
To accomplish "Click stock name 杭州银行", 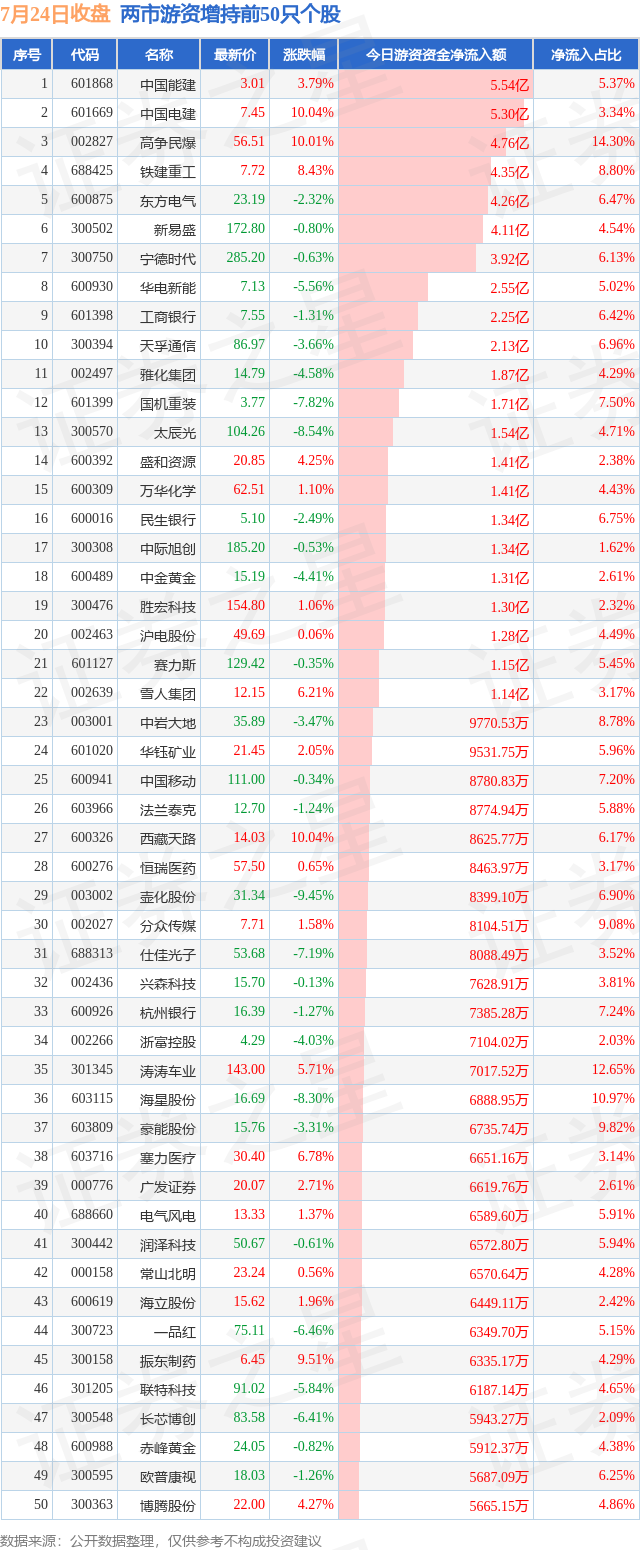I will (x=168, y=1012).
